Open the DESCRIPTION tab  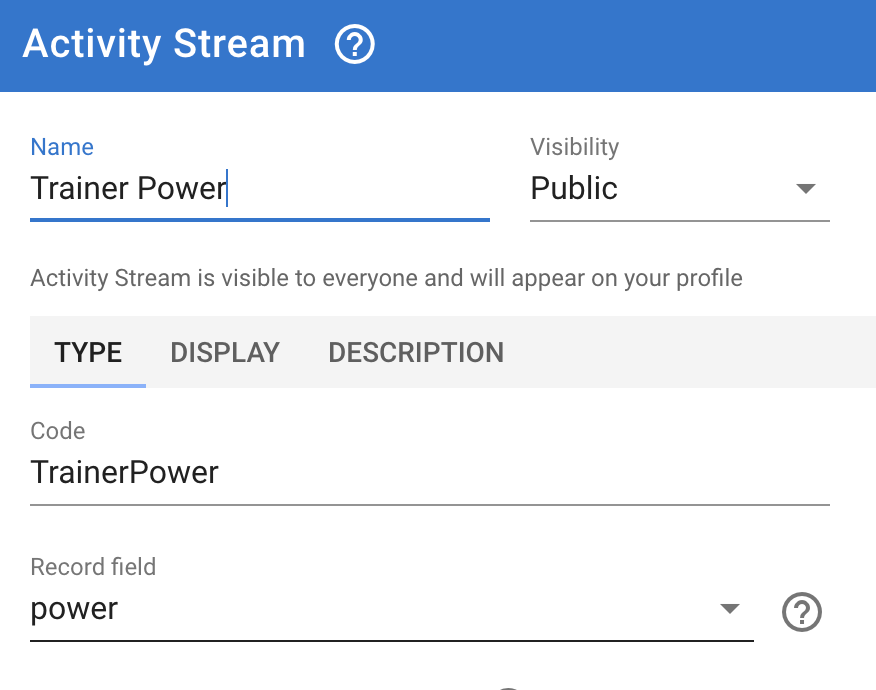pyautogui.click(x=416, y=353)
